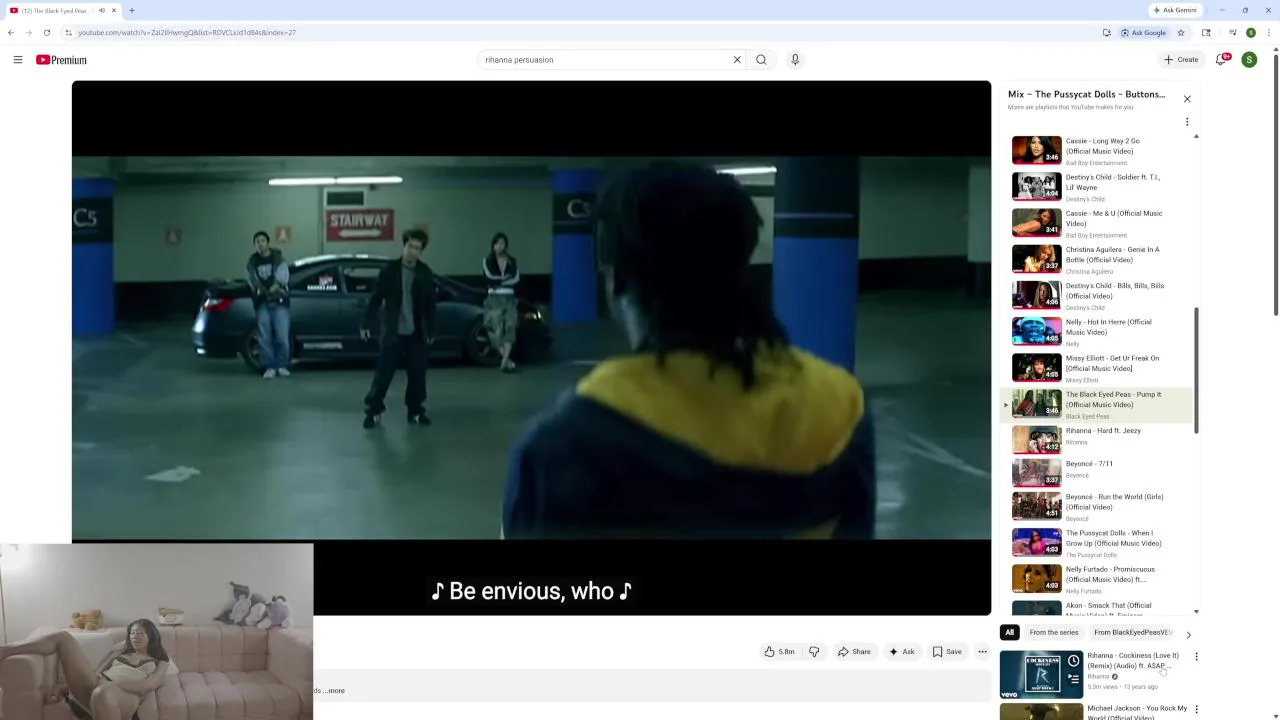Select From the series chip
1280x720 pixels.
1054,633
